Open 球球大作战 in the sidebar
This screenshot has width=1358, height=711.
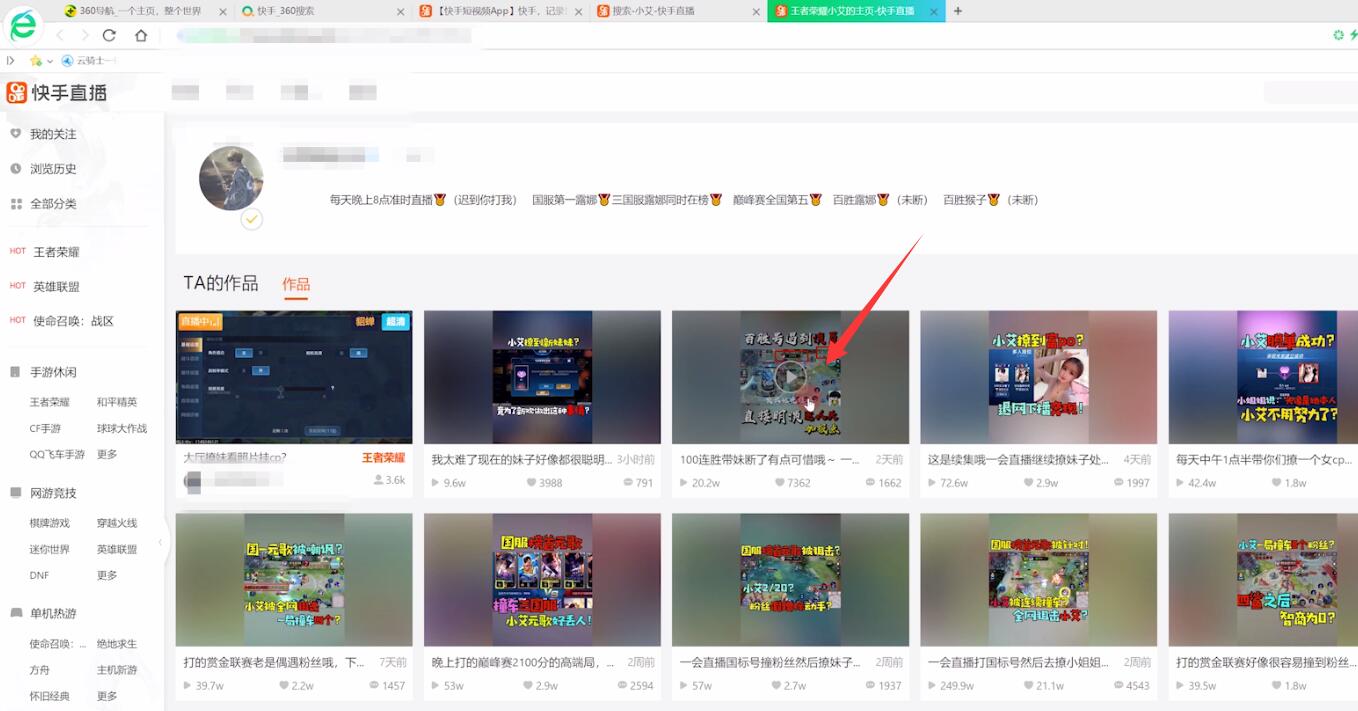(x=122, y=428)
